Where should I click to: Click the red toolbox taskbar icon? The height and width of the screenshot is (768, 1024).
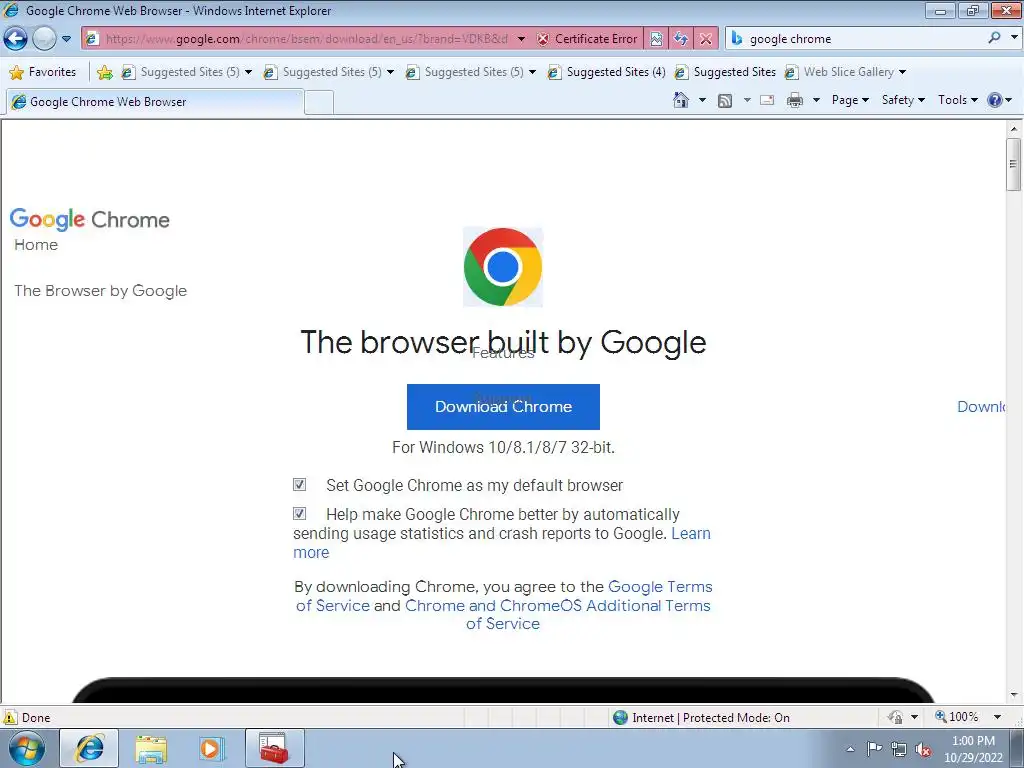tap(274, 748)
